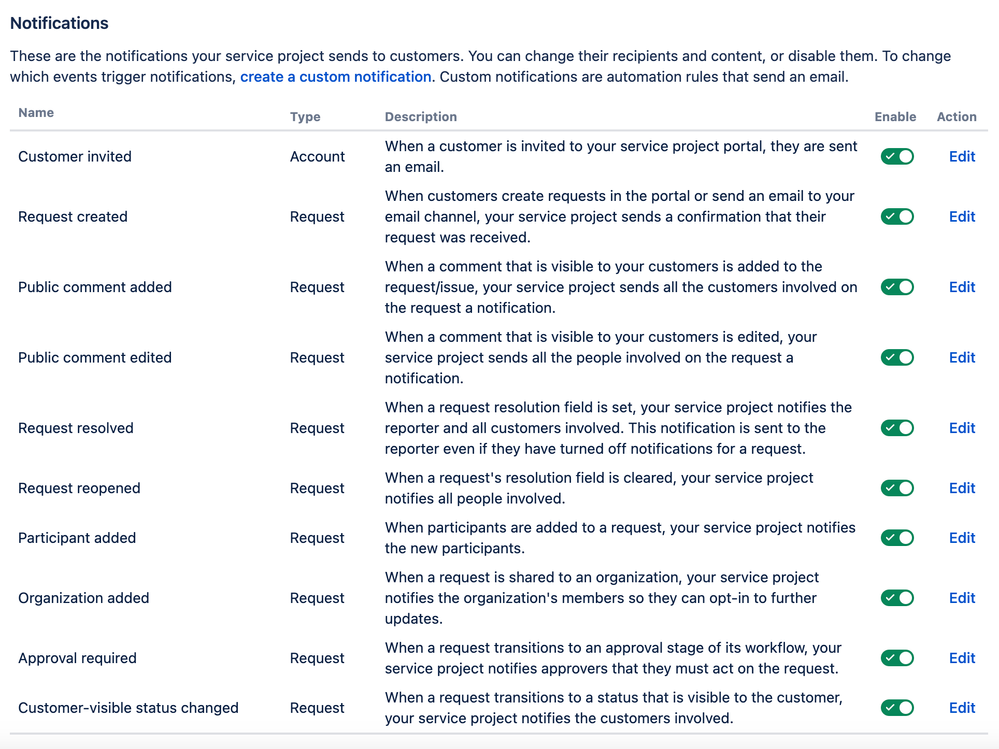The height and width of the screenshot is (749, 999).
Task: Disable the Public comment added notification
Action: [896, 287]
